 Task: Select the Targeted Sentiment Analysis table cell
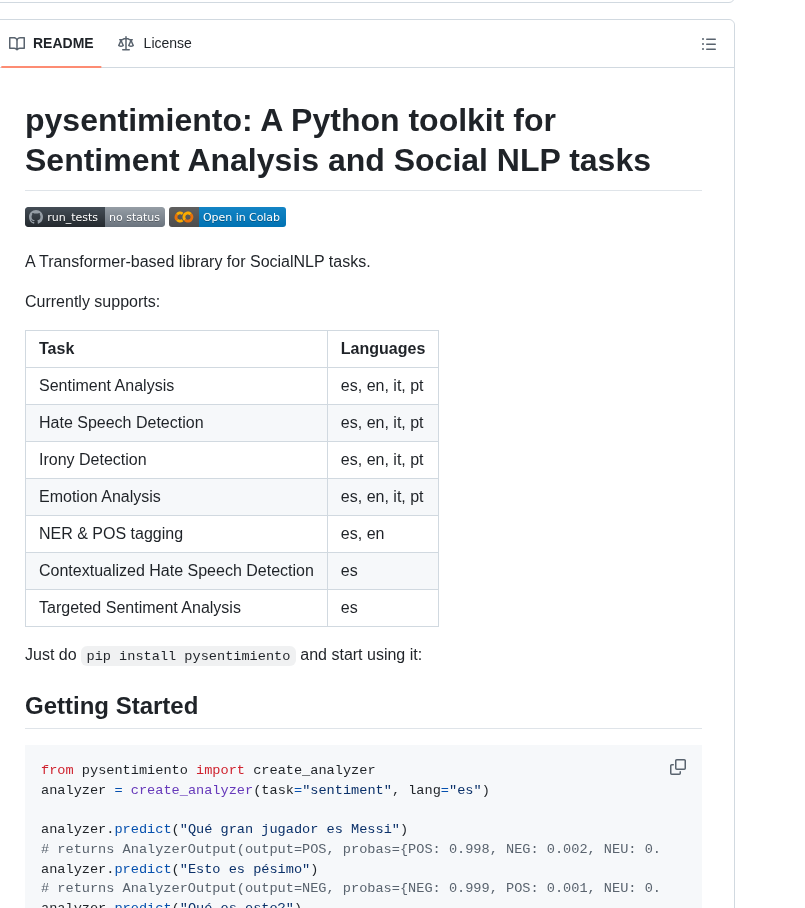[140, 608]
